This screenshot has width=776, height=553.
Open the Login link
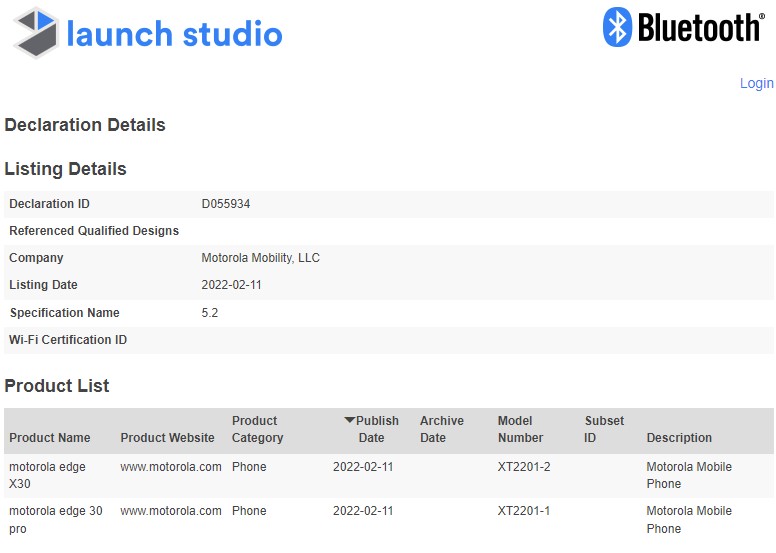(x=756, y=83)
